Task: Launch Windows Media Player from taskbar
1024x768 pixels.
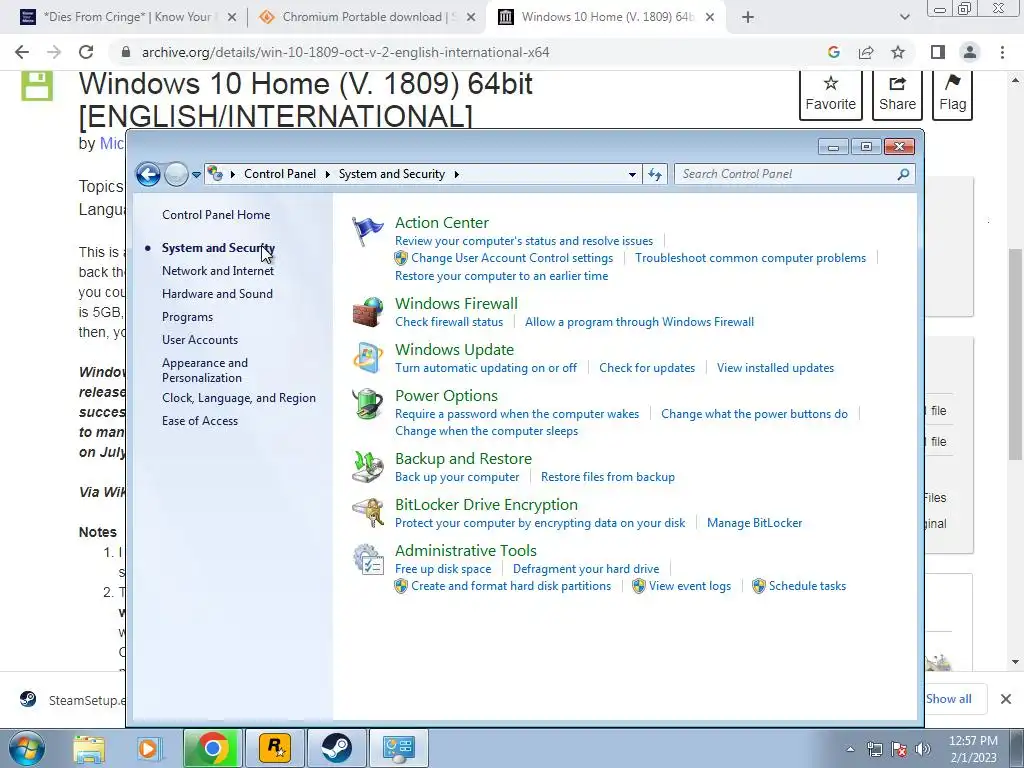Action: pyautogui.click(x=150, y=748)
